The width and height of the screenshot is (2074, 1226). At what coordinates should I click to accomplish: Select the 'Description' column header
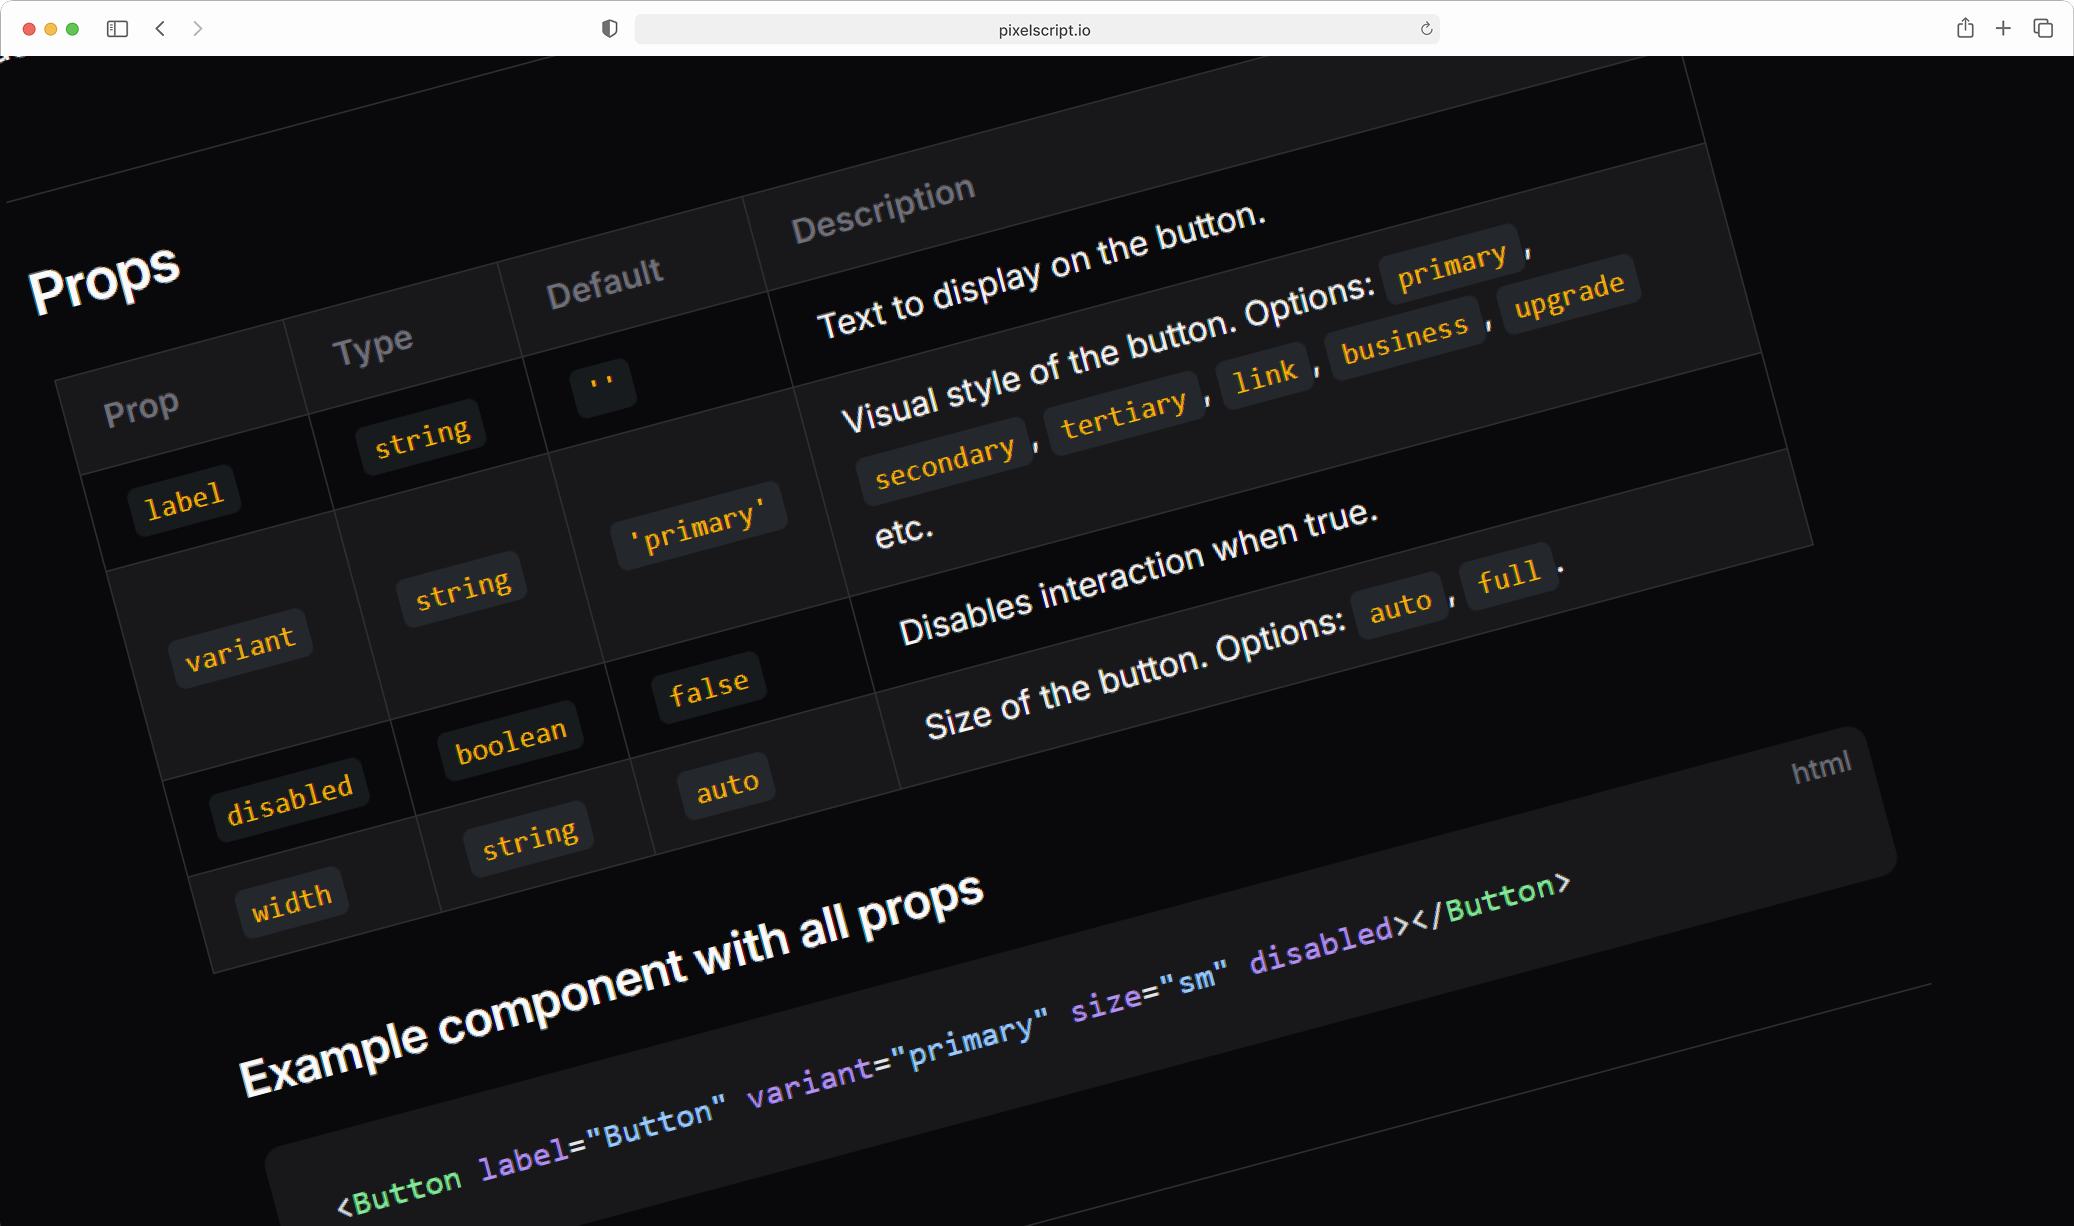tap(883, 208)
